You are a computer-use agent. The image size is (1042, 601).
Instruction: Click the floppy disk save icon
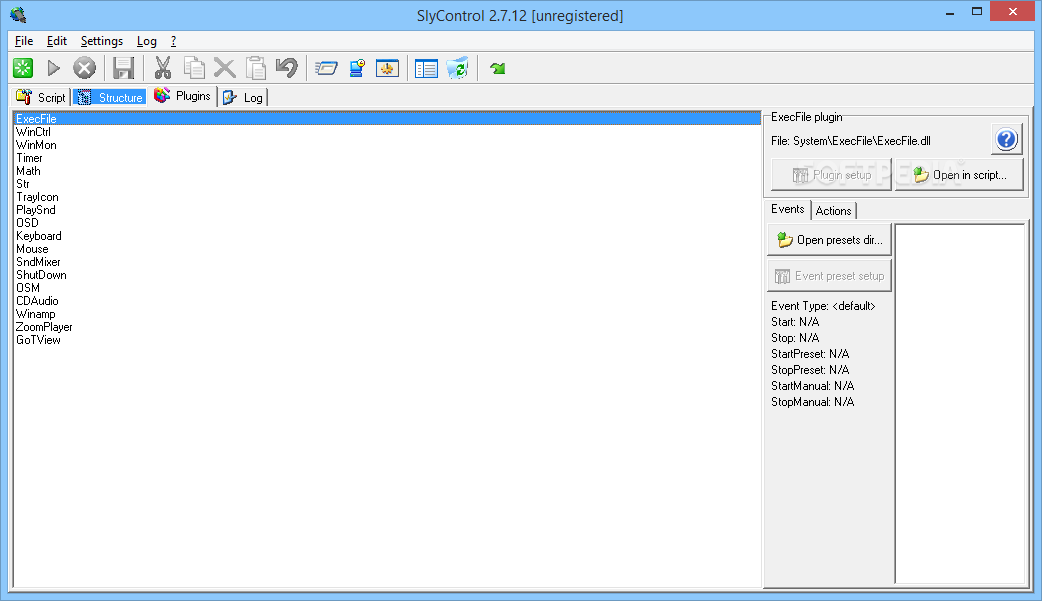tap(124, 68)
